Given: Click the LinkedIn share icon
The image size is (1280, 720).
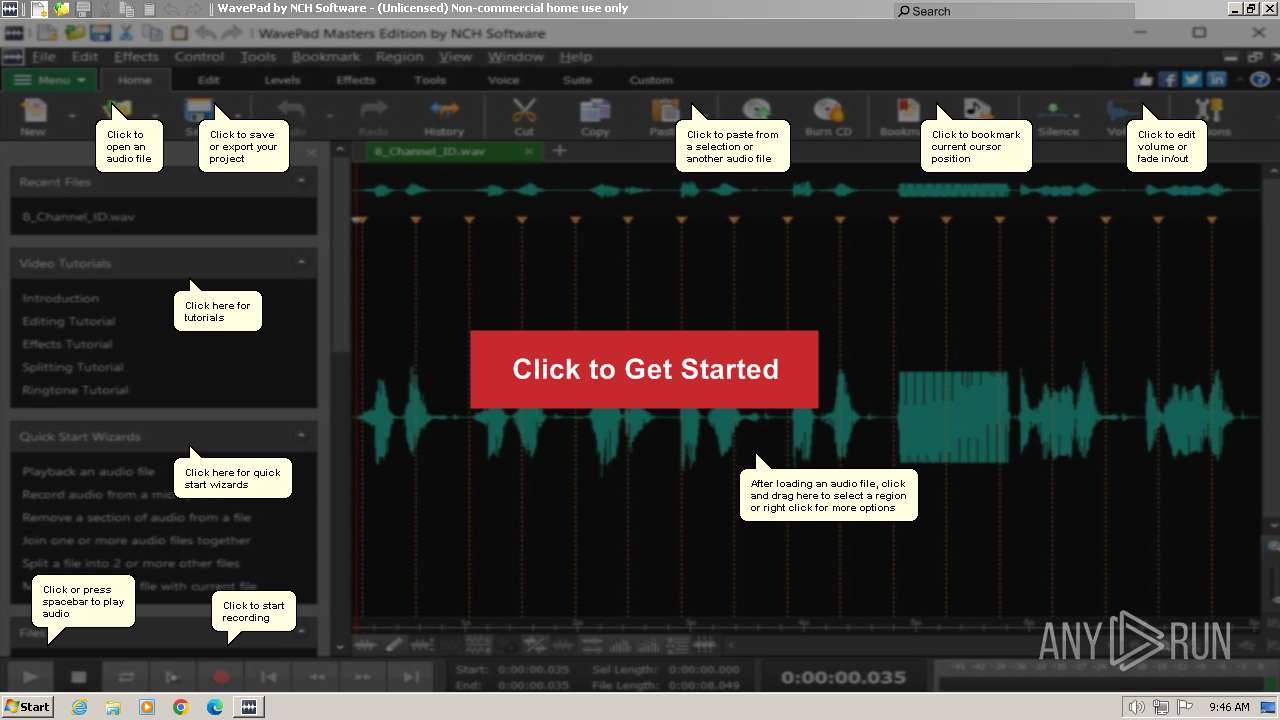Looking at the screenshot, I should click(1217, 80).
